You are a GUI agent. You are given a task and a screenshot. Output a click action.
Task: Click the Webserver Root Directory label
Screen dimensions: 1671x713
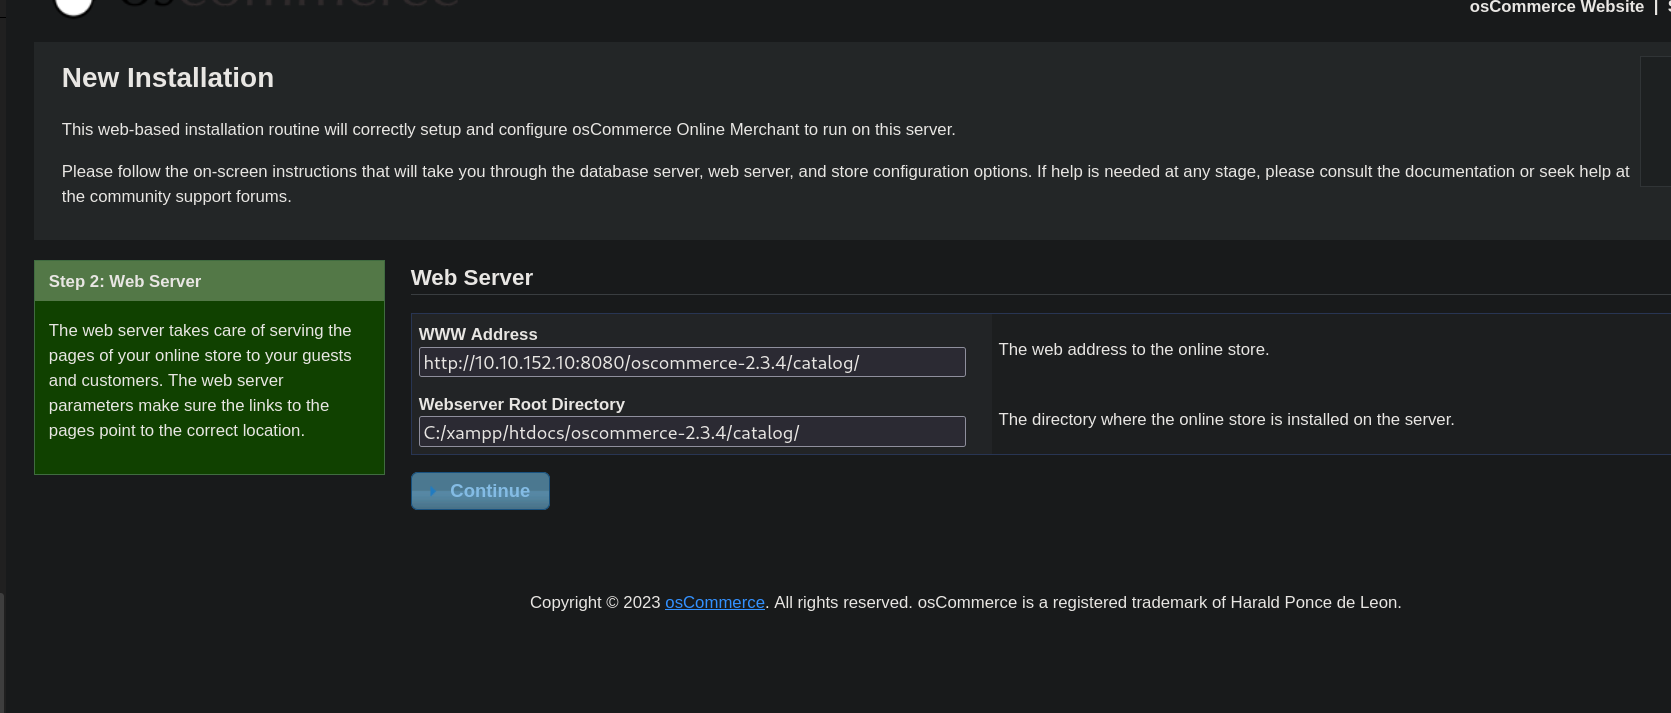click(521, 404)
